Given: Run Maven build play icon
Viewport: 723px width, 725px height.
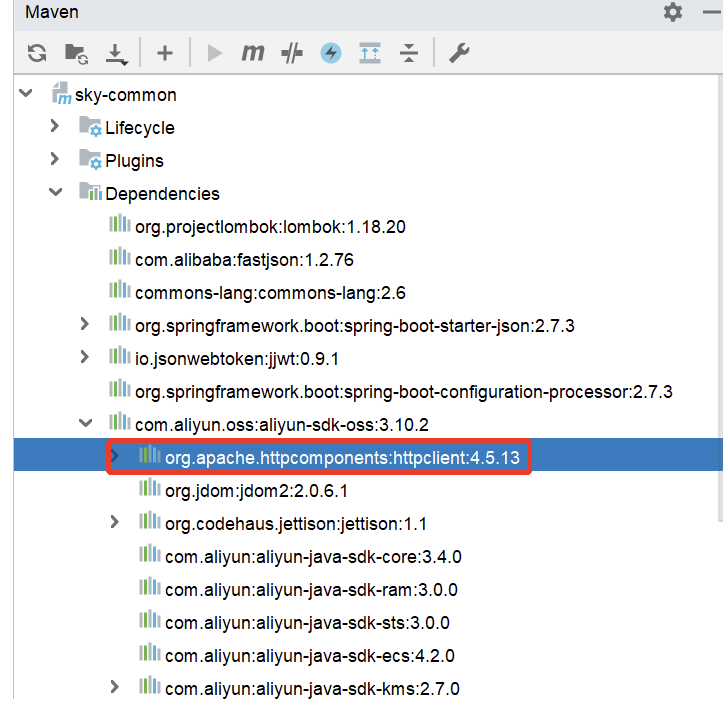Looking at the screenshot, I should [x=214, y=53].
